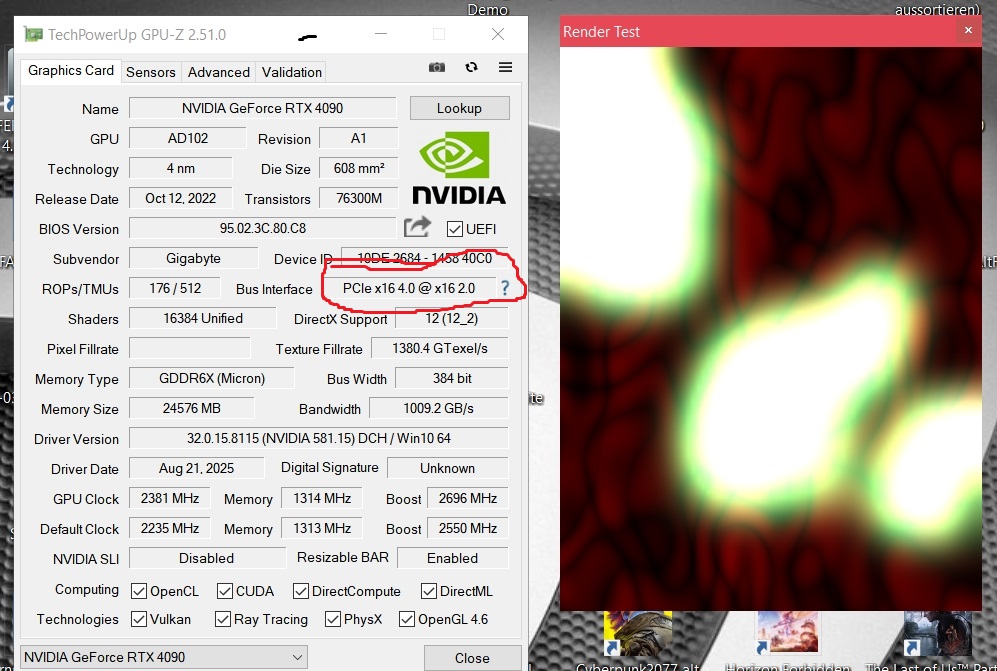Close the Render Test window
The width and height of the screenshot is (997, 671).
click(968, 31)
